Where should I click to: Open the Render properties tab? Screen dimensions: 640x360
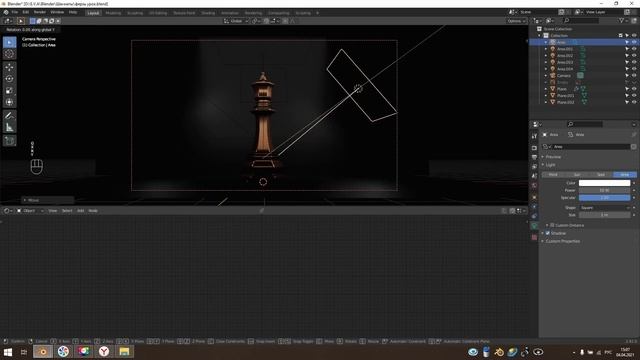coord(534,148)
